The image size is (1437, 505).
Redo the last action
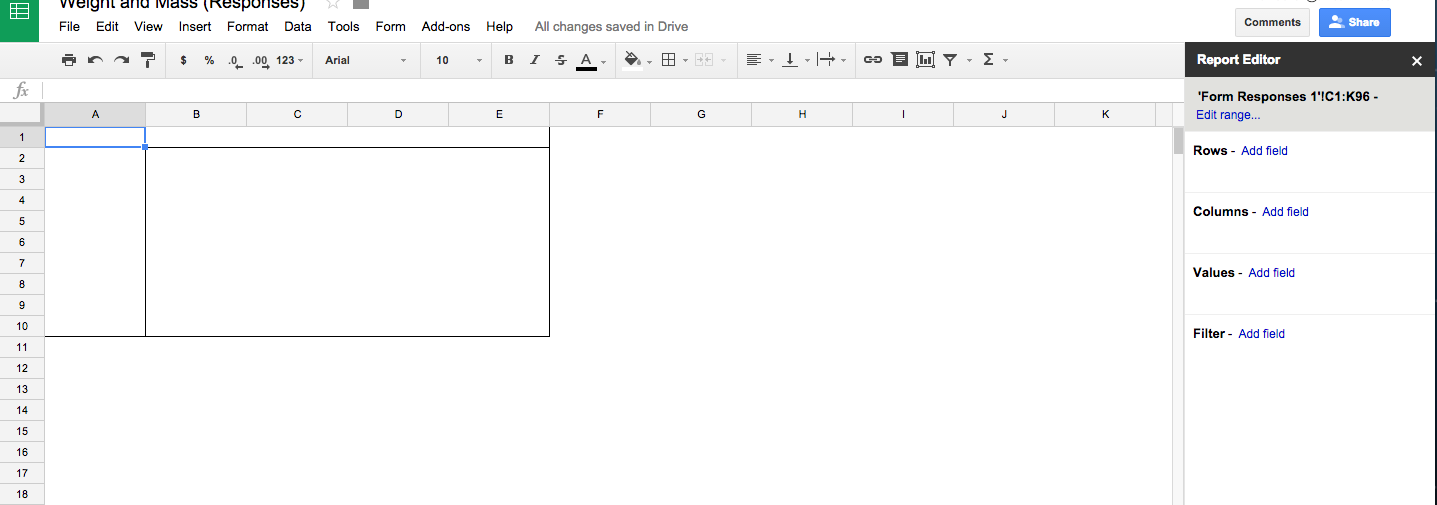pyautogui.click(x=121, y=60)
